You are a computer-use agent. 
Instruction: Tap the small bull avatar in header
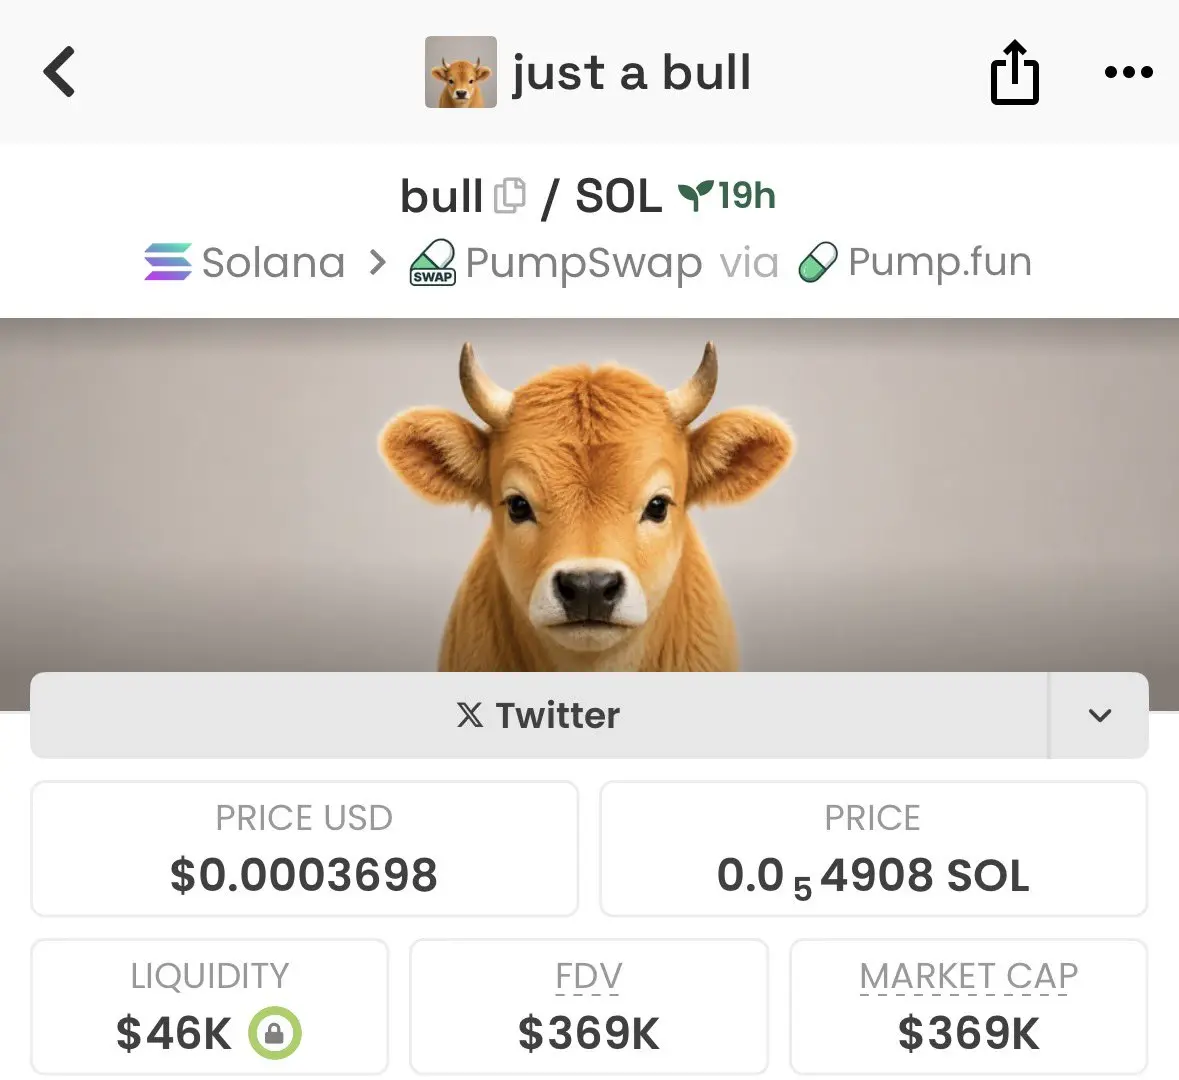point(460,72)
